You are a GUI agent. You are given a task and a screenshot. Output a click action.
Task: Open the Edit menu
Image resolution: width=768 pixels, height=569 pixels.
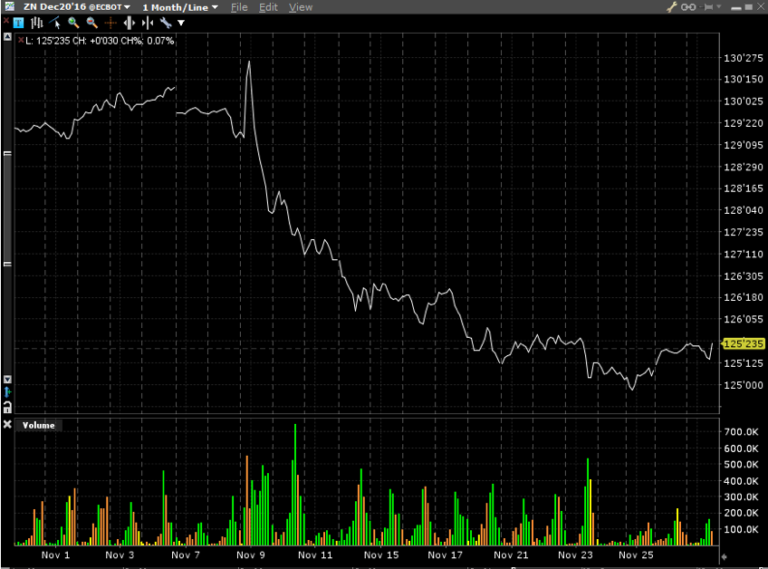(x=268, y=7)
